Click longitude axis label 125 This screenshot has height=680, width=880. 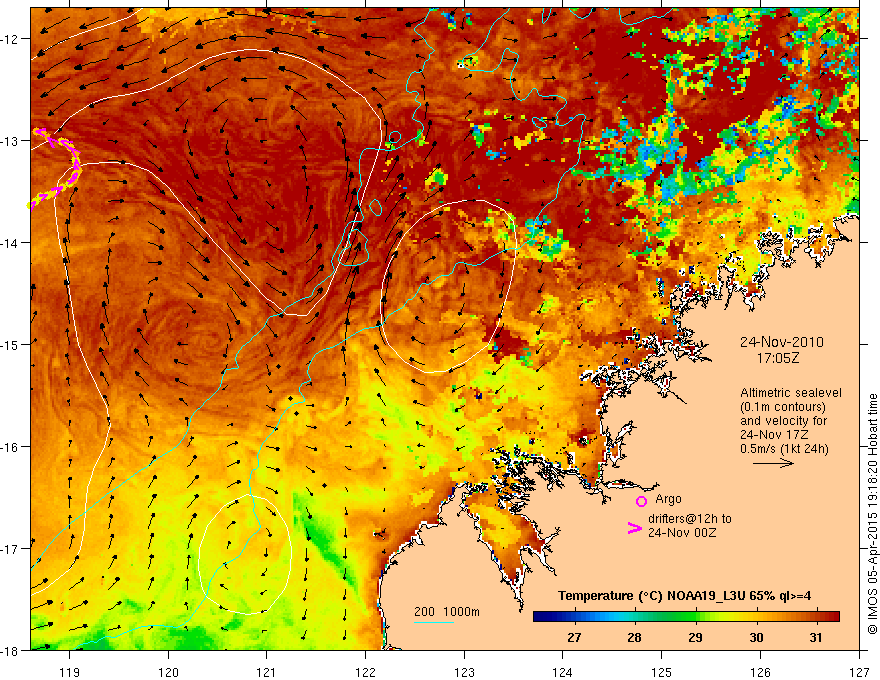pos(661,672)
